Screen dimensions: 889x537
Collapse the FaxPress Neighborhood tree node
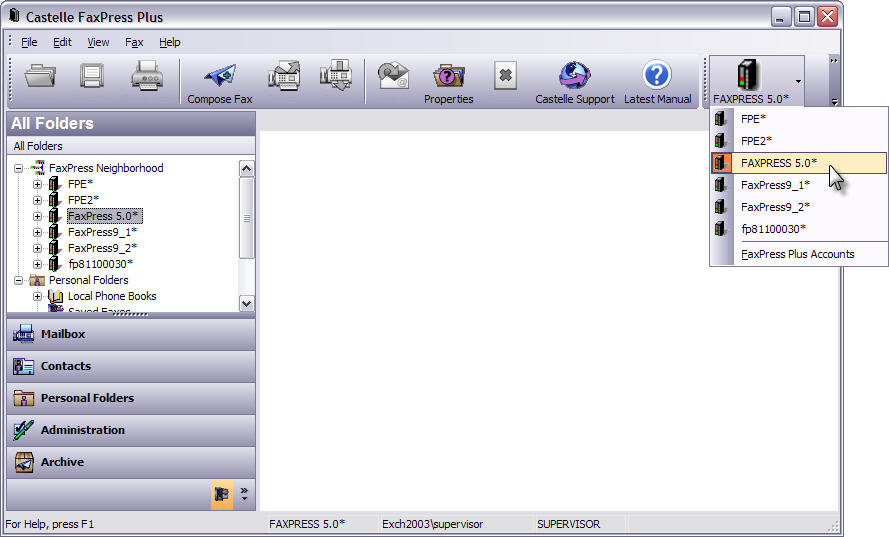(x=19, y=168)
